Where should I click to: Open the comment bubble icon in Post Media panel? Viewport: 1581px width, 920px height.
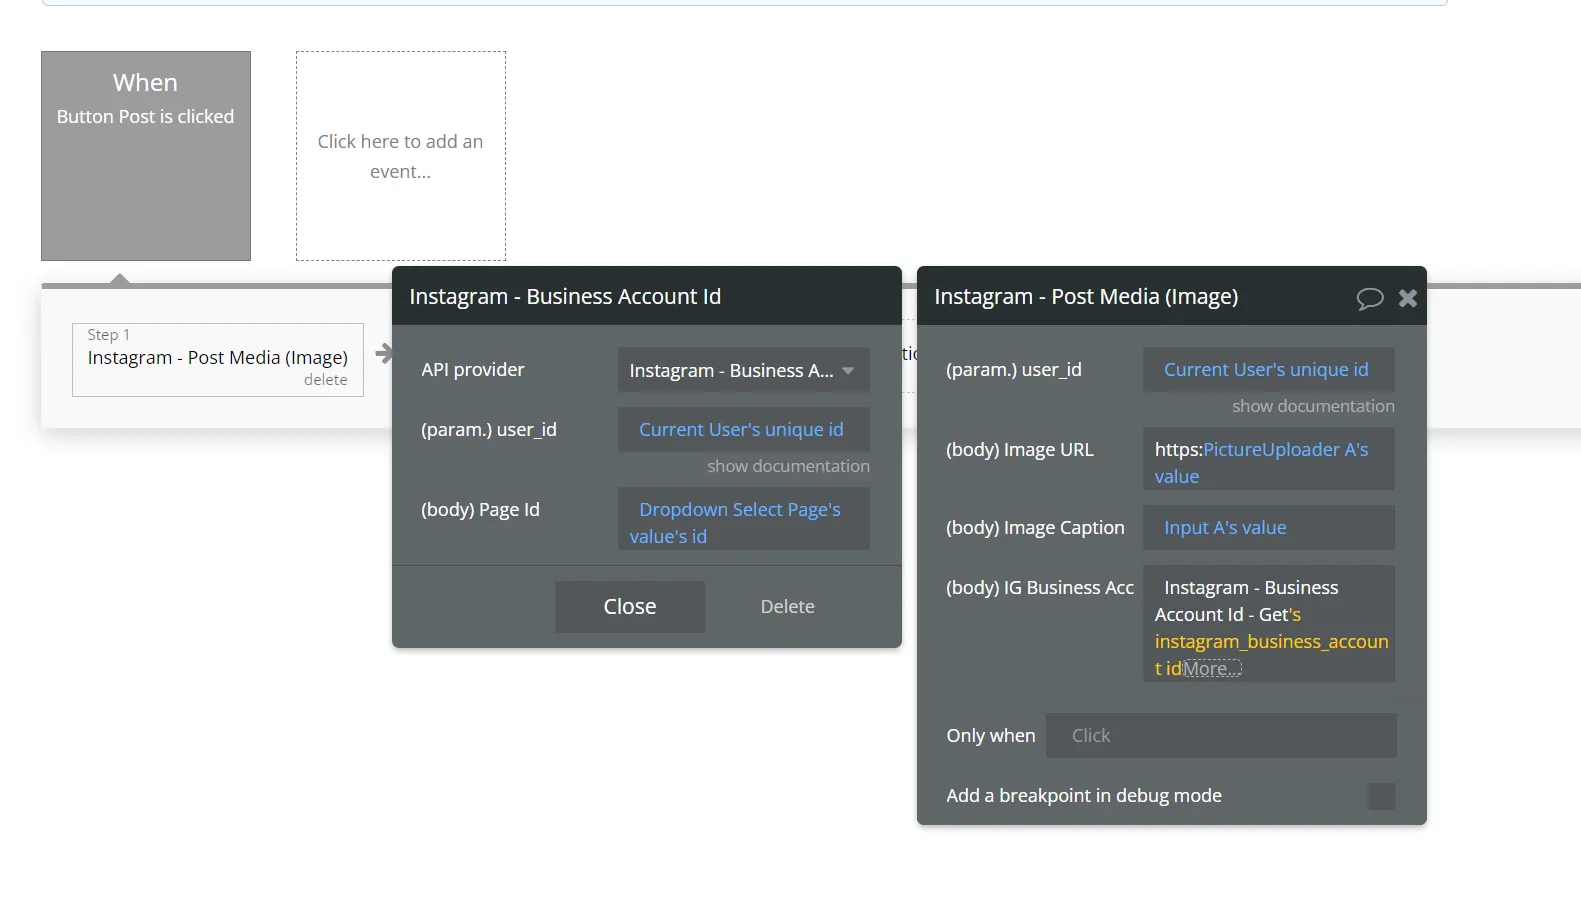pyautogui.click(x=1370, y=298)
